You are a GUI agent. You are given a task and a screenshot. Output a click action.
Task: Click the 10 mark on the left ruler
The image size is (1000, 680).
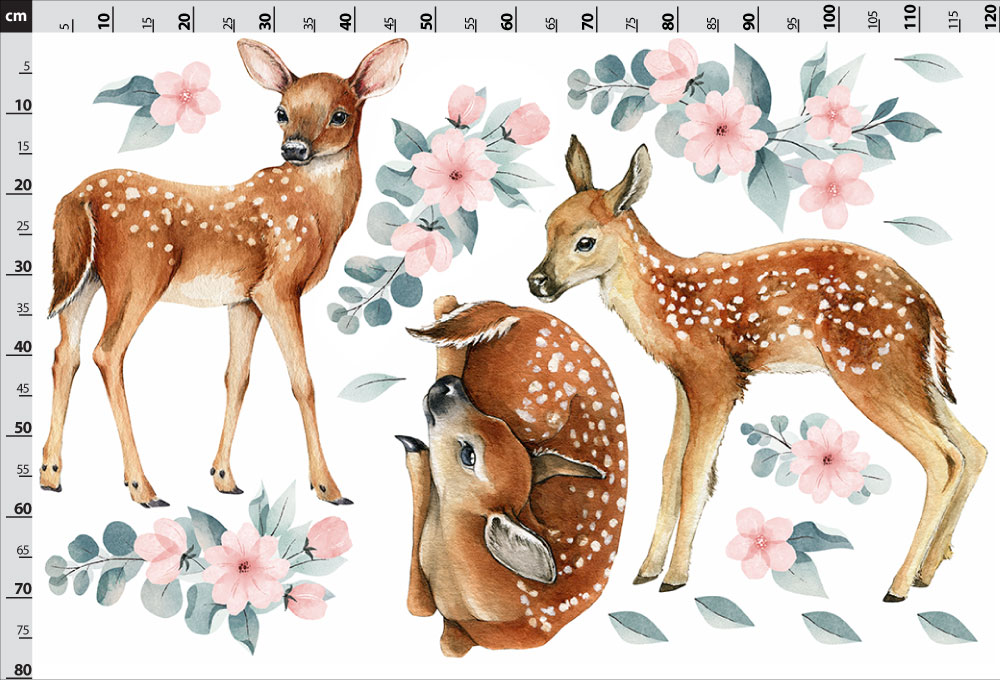click(22, 105)
